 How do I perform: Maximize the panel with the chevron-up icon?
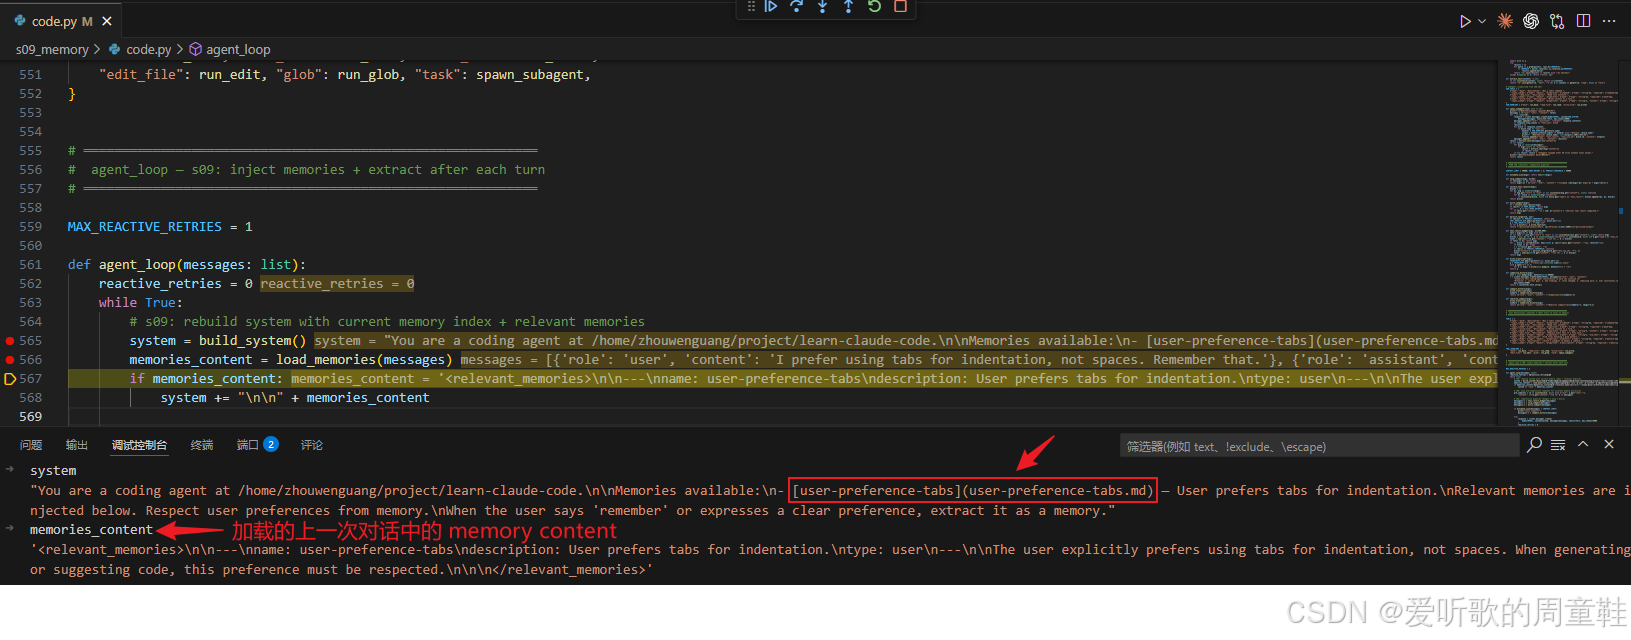pyautogui.click(x=1583, y=444)
